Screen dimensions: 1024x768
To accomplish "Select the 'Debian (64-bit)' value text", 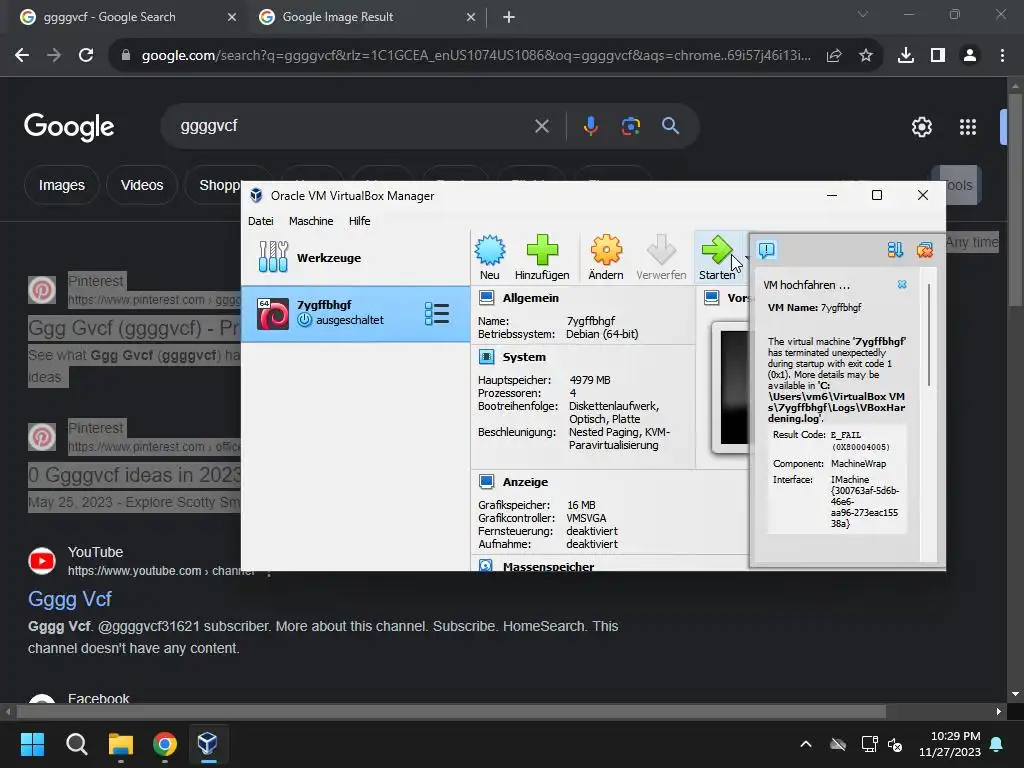I will (x=602, y=334).
